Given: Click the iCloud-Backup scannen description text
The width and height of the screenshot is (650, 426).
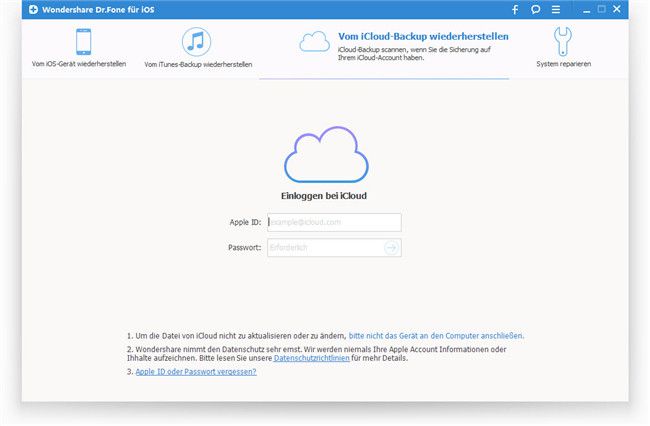Looking at the screenshot, I should coord(414,53).
